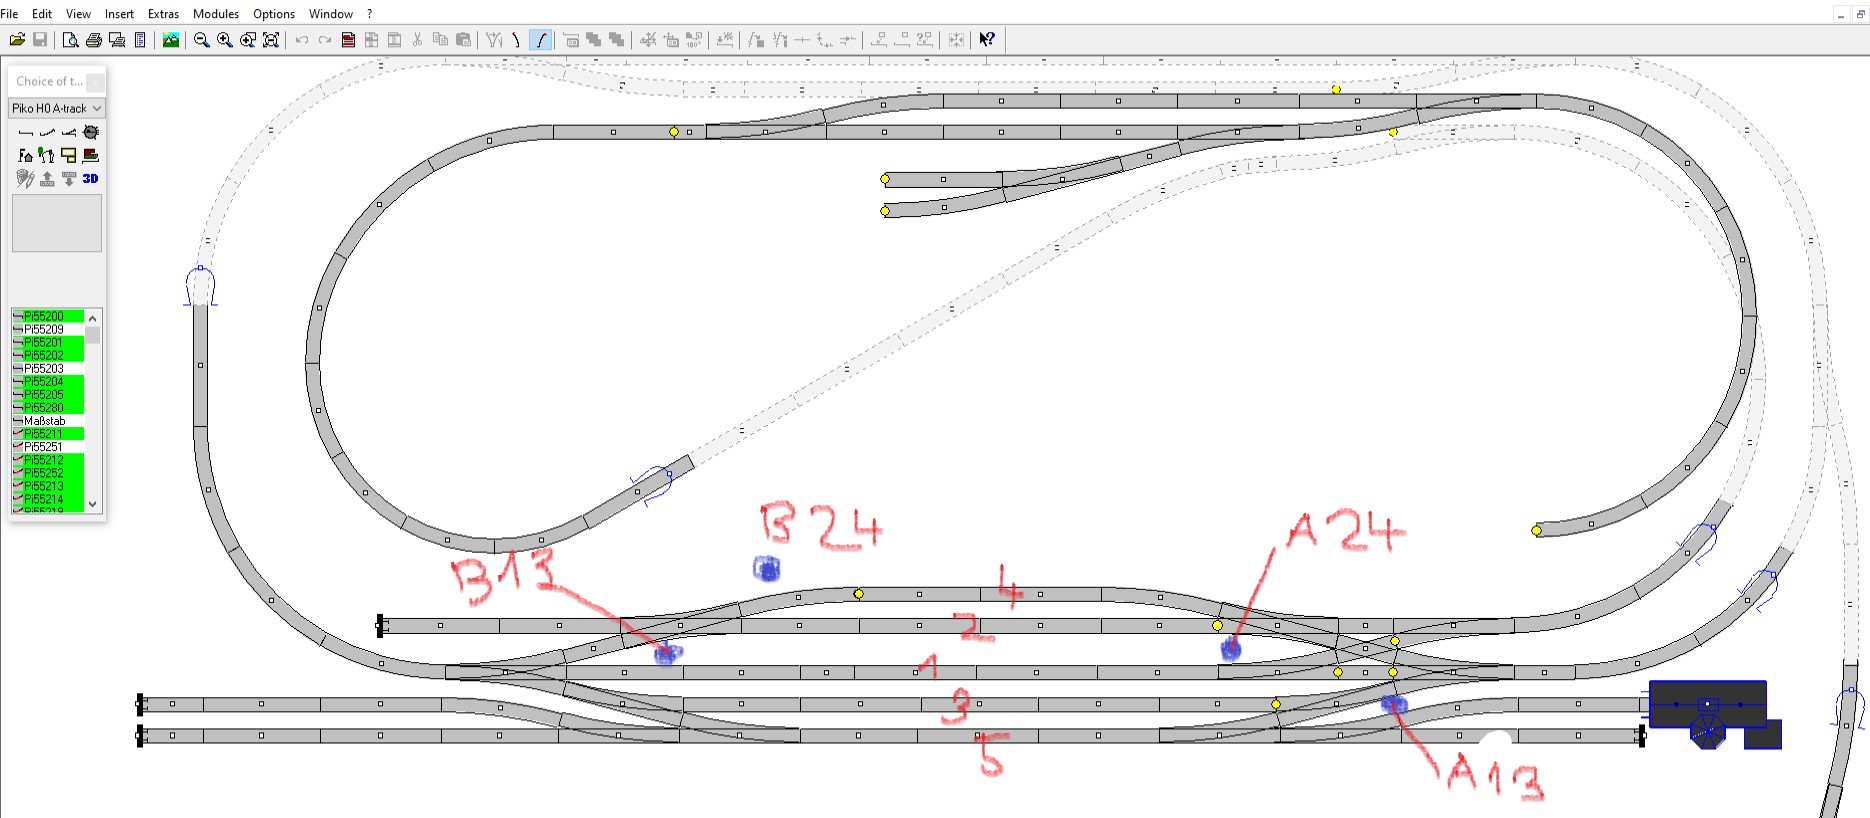The image size is (1870, 818).
Task: Click the turntable icon in track palette
Action: [x=91, y=132]
